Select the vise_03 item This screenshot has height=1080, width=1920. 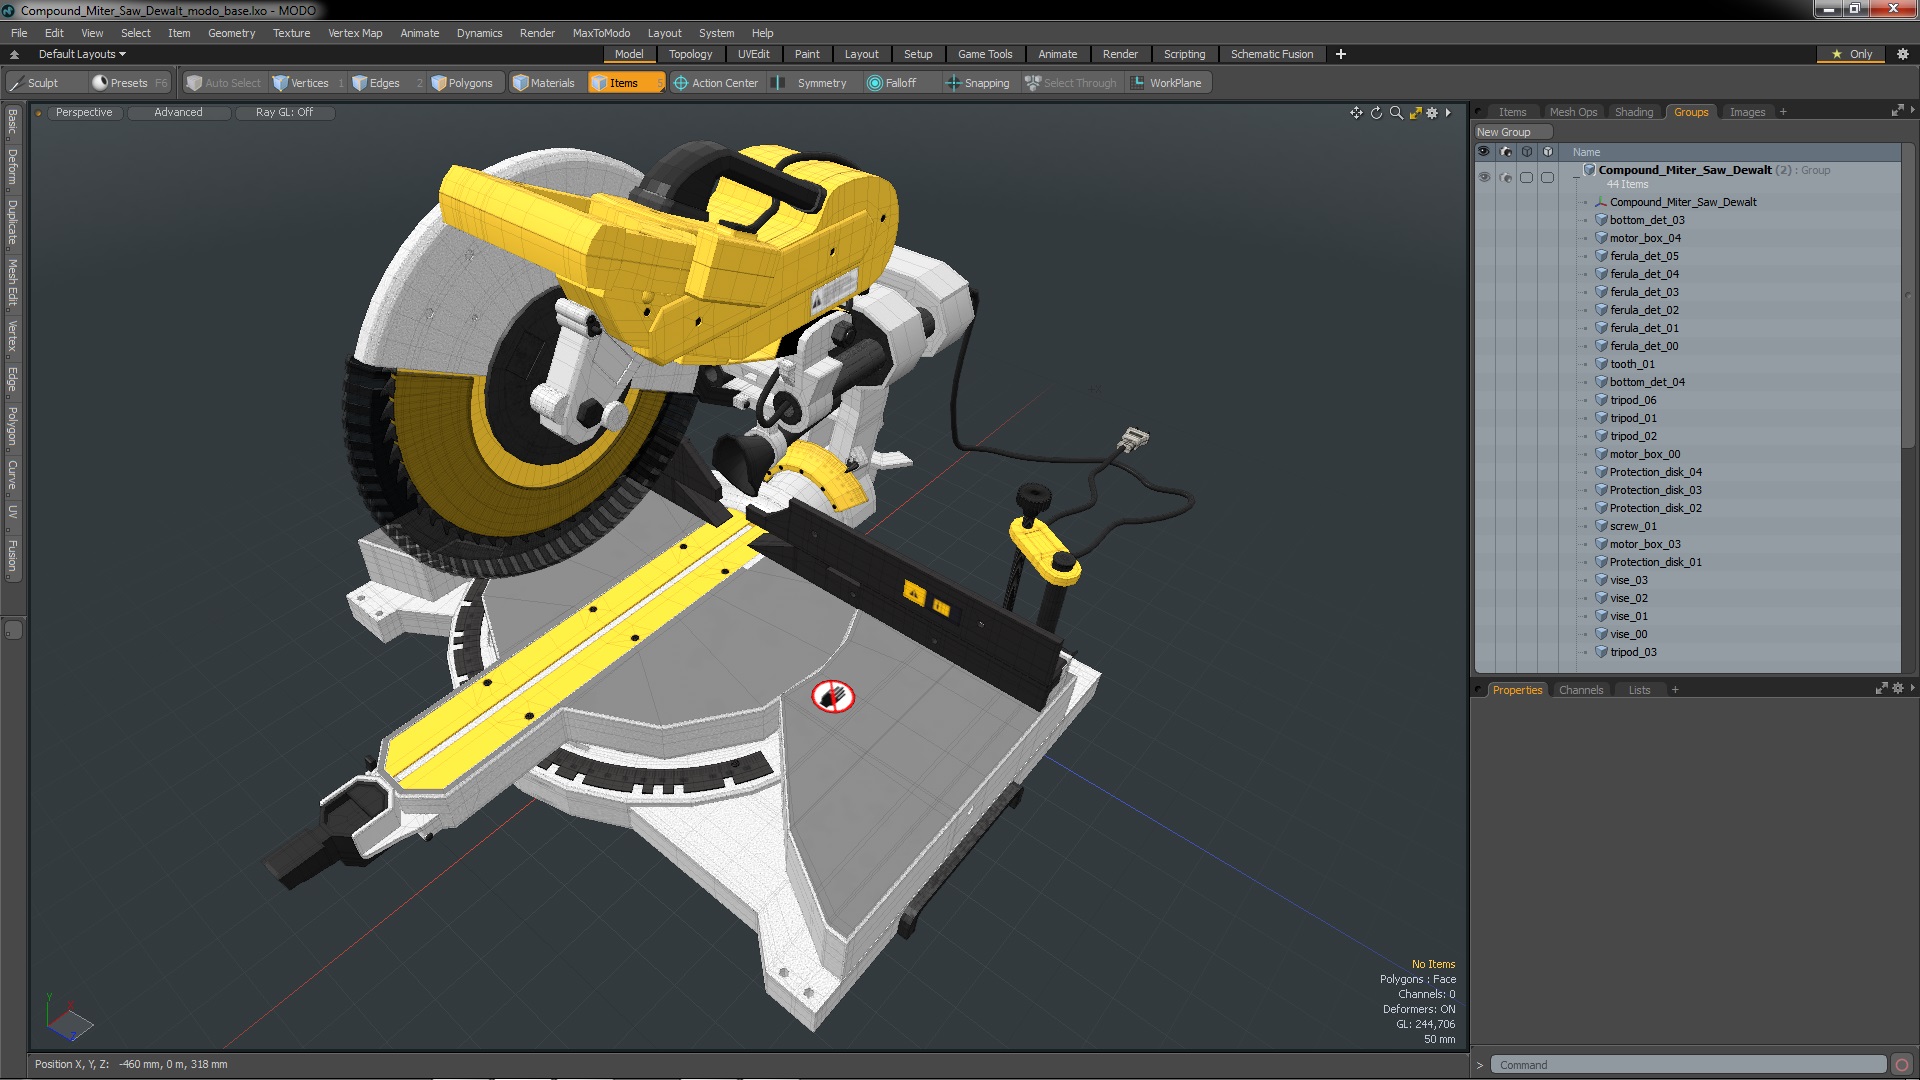tap(1628, 580)
